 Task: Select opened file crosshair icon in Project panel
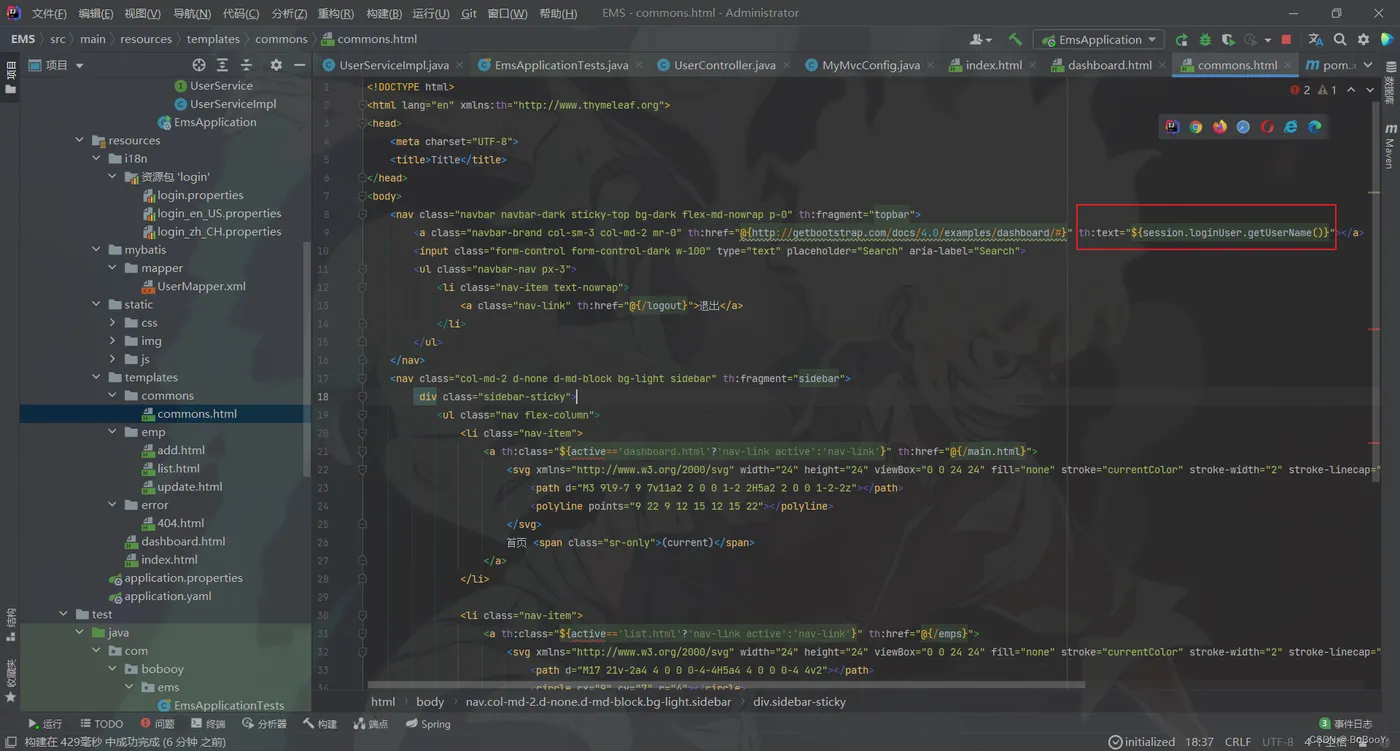coord(198,65)
